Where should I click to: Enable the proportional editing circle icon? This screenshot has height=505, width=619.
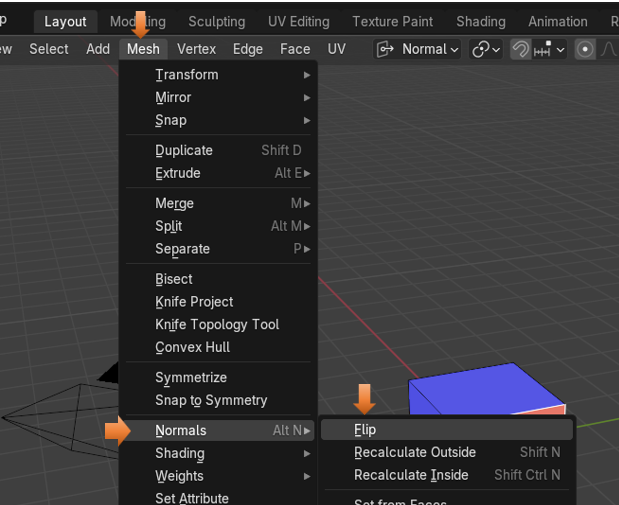585,49
